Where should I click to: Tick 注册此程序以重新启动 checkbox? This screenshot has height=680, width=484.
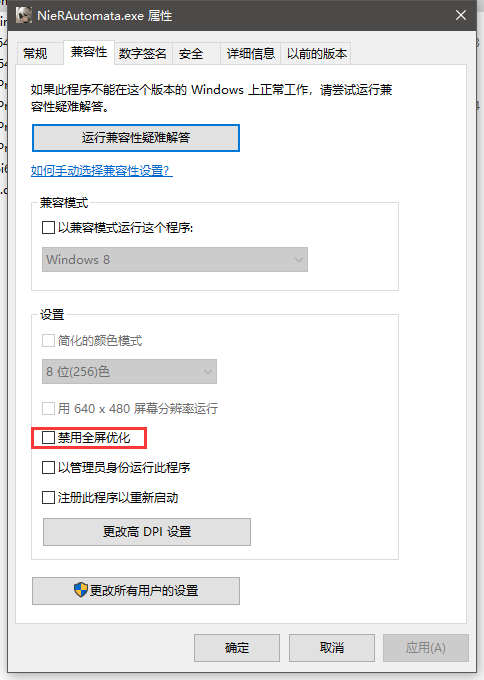pyautogui.click(x=48, y=497)
